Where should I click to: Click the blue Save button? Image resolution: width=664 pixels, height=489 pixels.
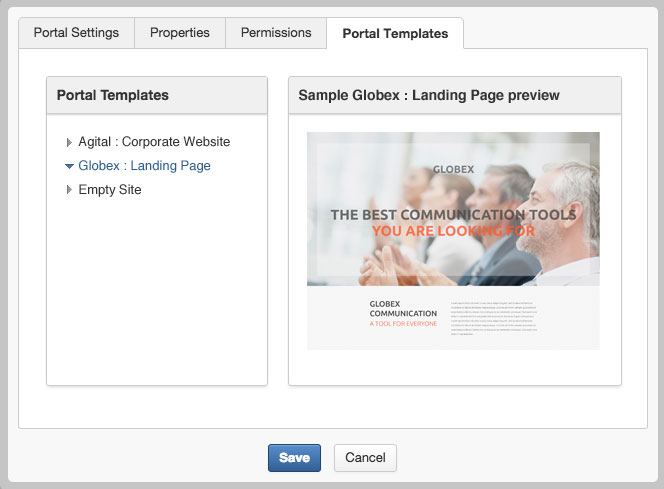[294, 458]
